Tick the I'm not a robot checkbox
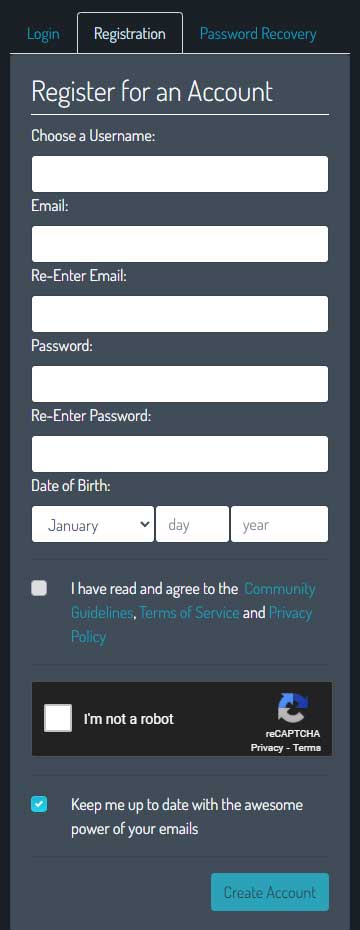Viewport: 360px width, 930px height. pos(58,718)
